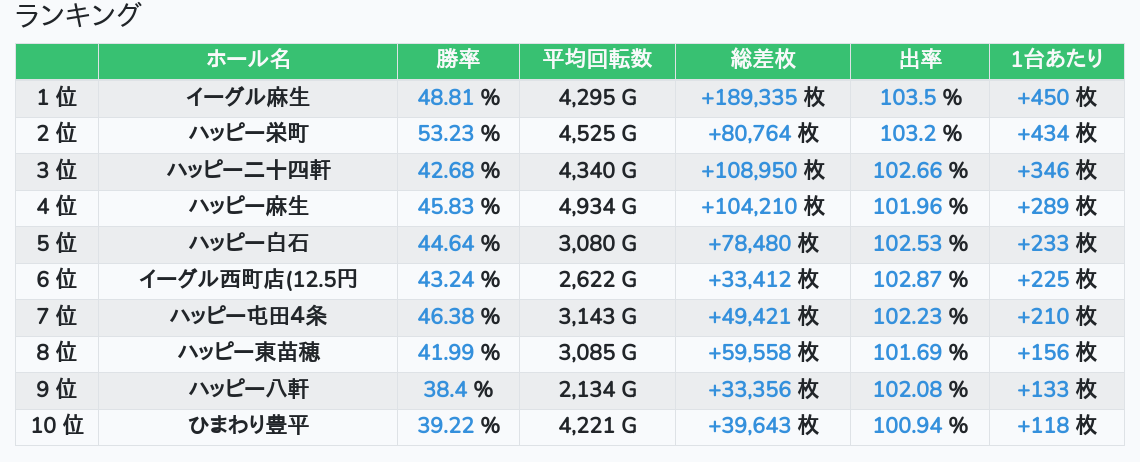Open the win rate 48.81 link
The width and height of the screenshot is (1140, 462).
click(446, 97)
